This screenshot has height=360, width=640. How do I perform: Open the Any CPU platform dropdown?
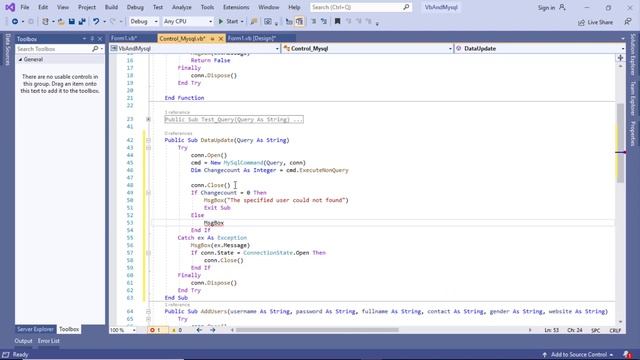coord(210,21)
